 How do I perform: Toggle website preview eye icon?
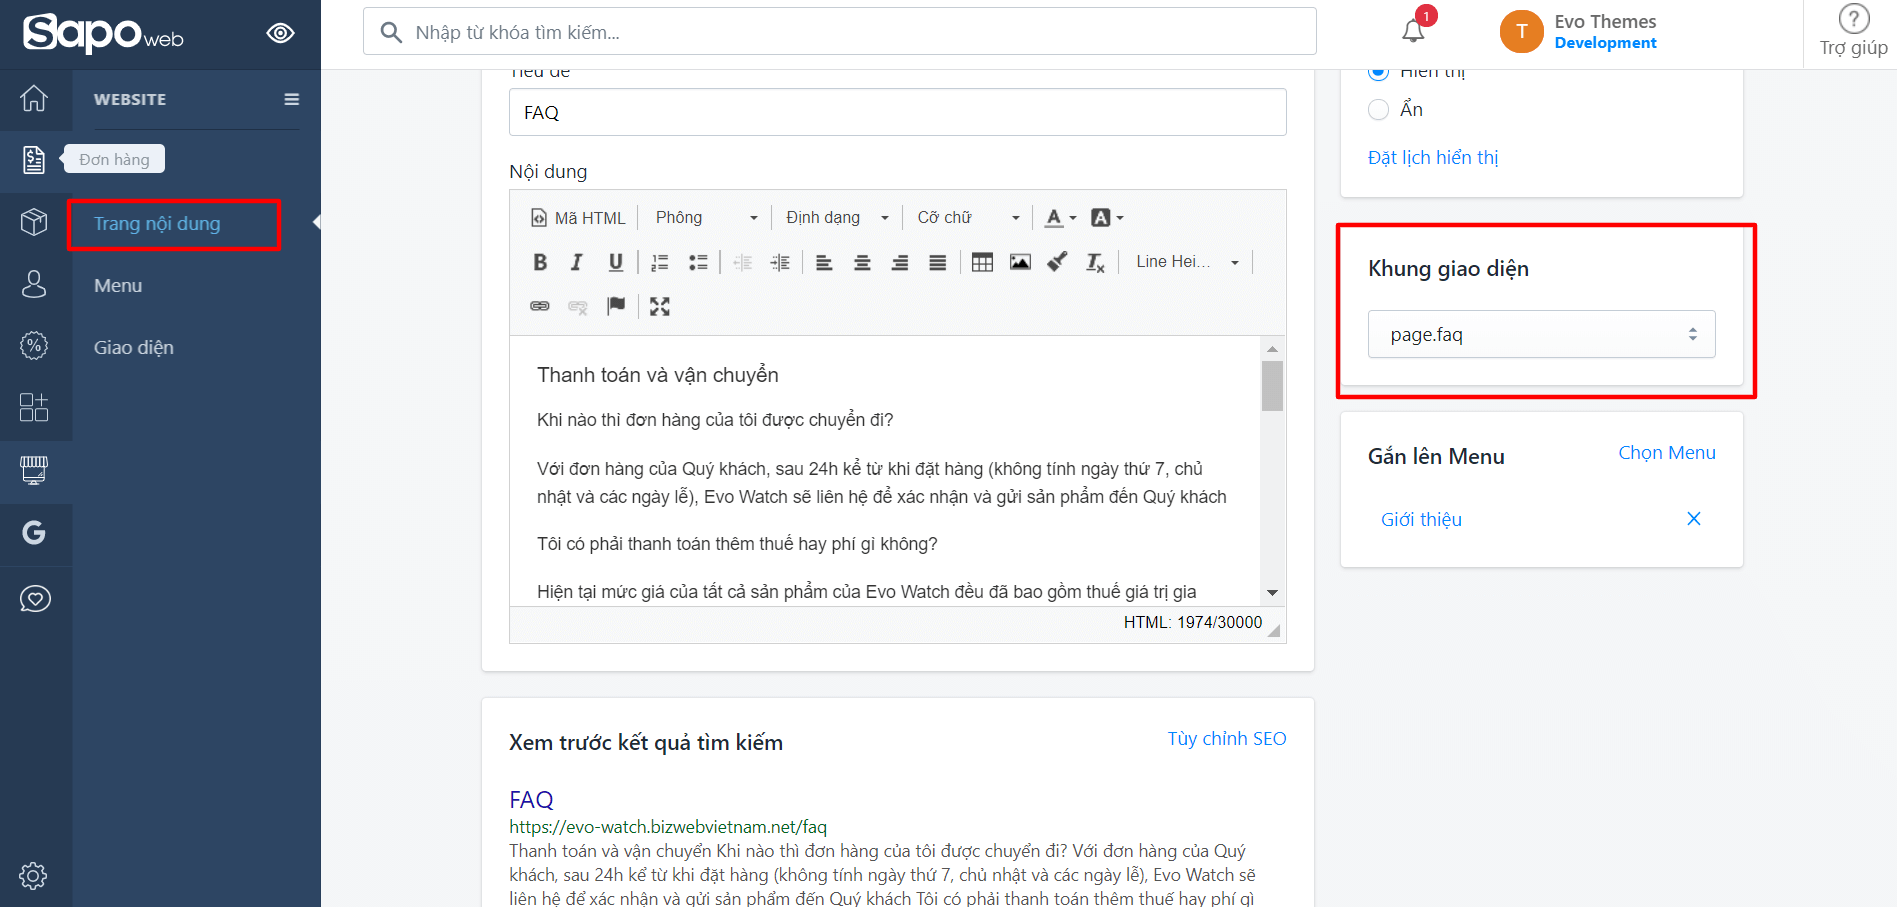tap(280, 33)
